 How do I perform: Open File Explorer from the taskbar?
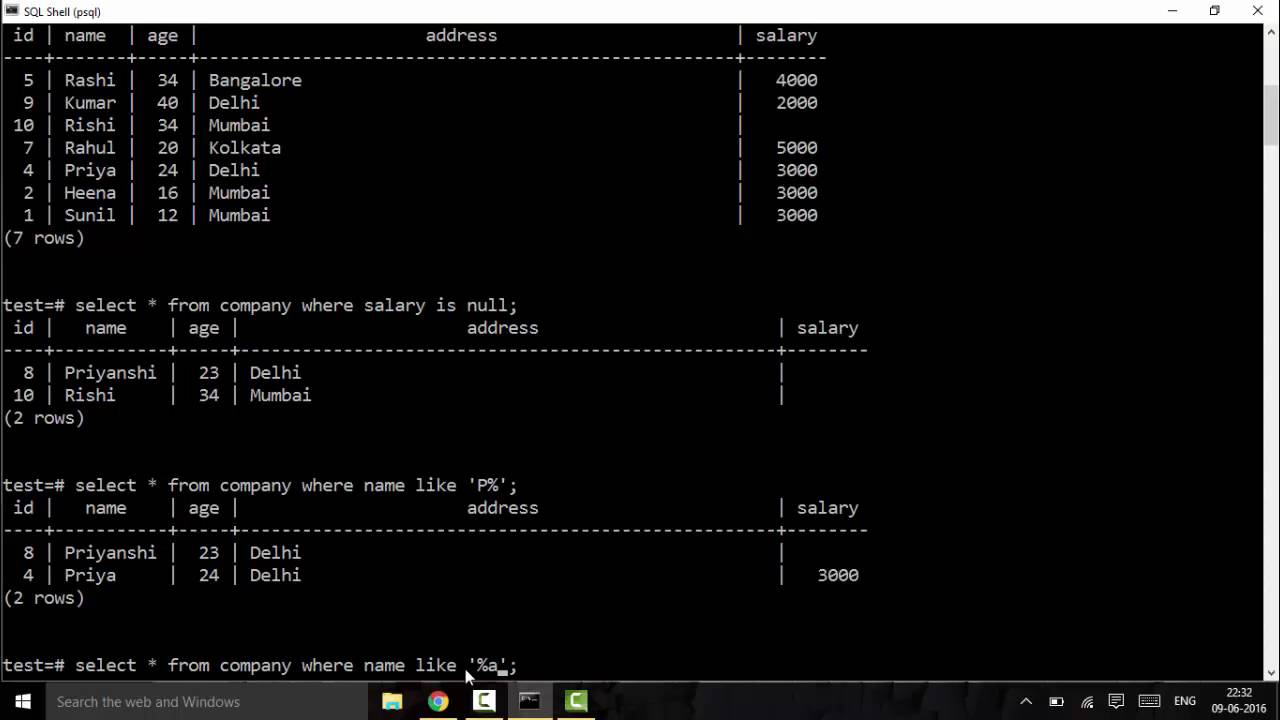coord(392,701)
